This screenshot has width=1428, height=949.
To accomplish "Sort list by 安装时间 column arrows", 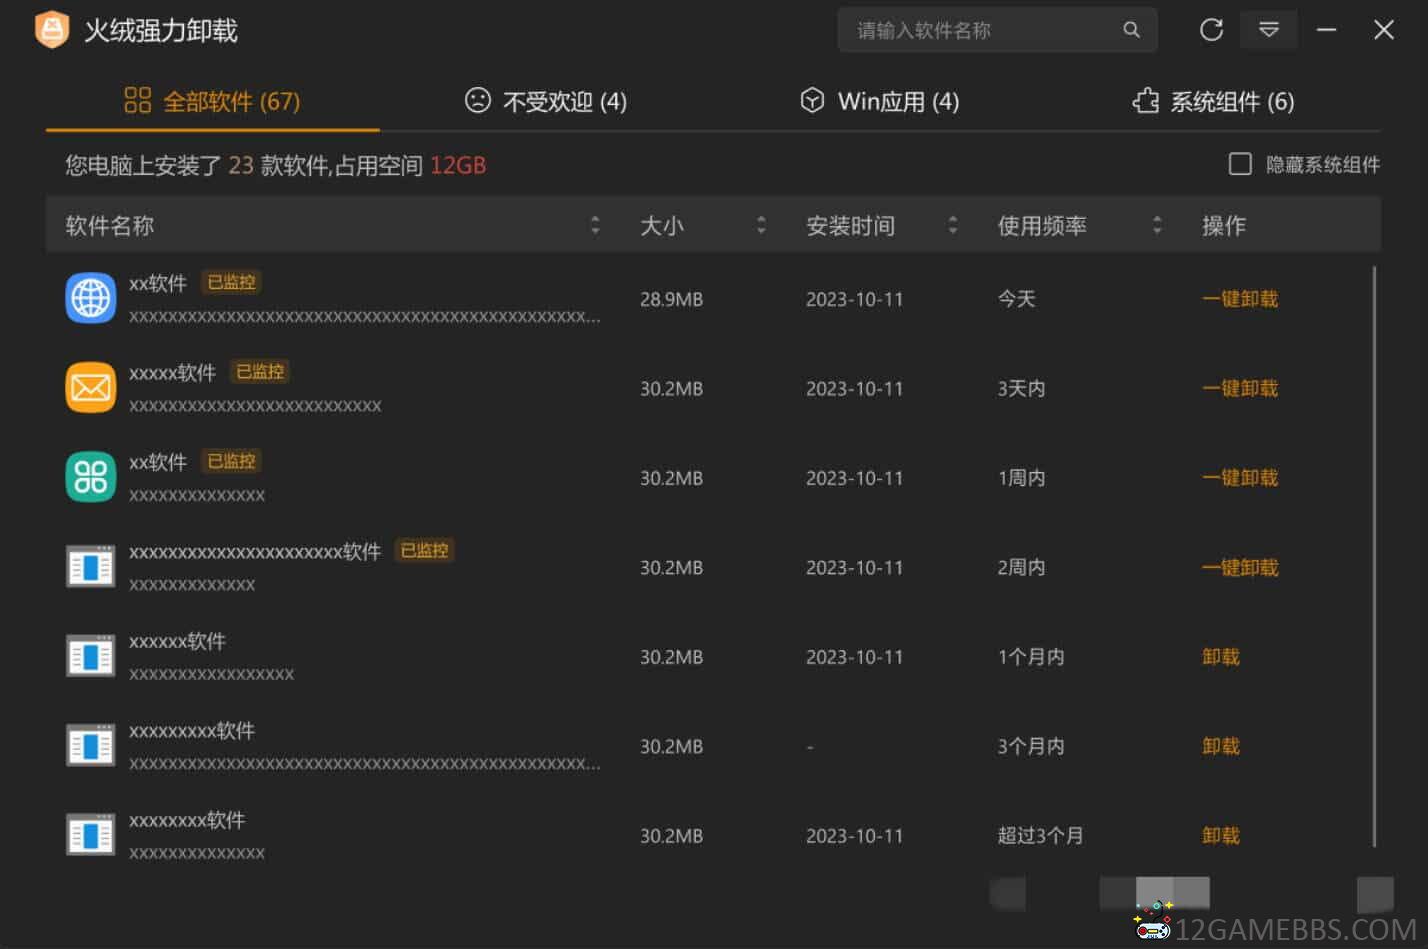I will 952,225.
